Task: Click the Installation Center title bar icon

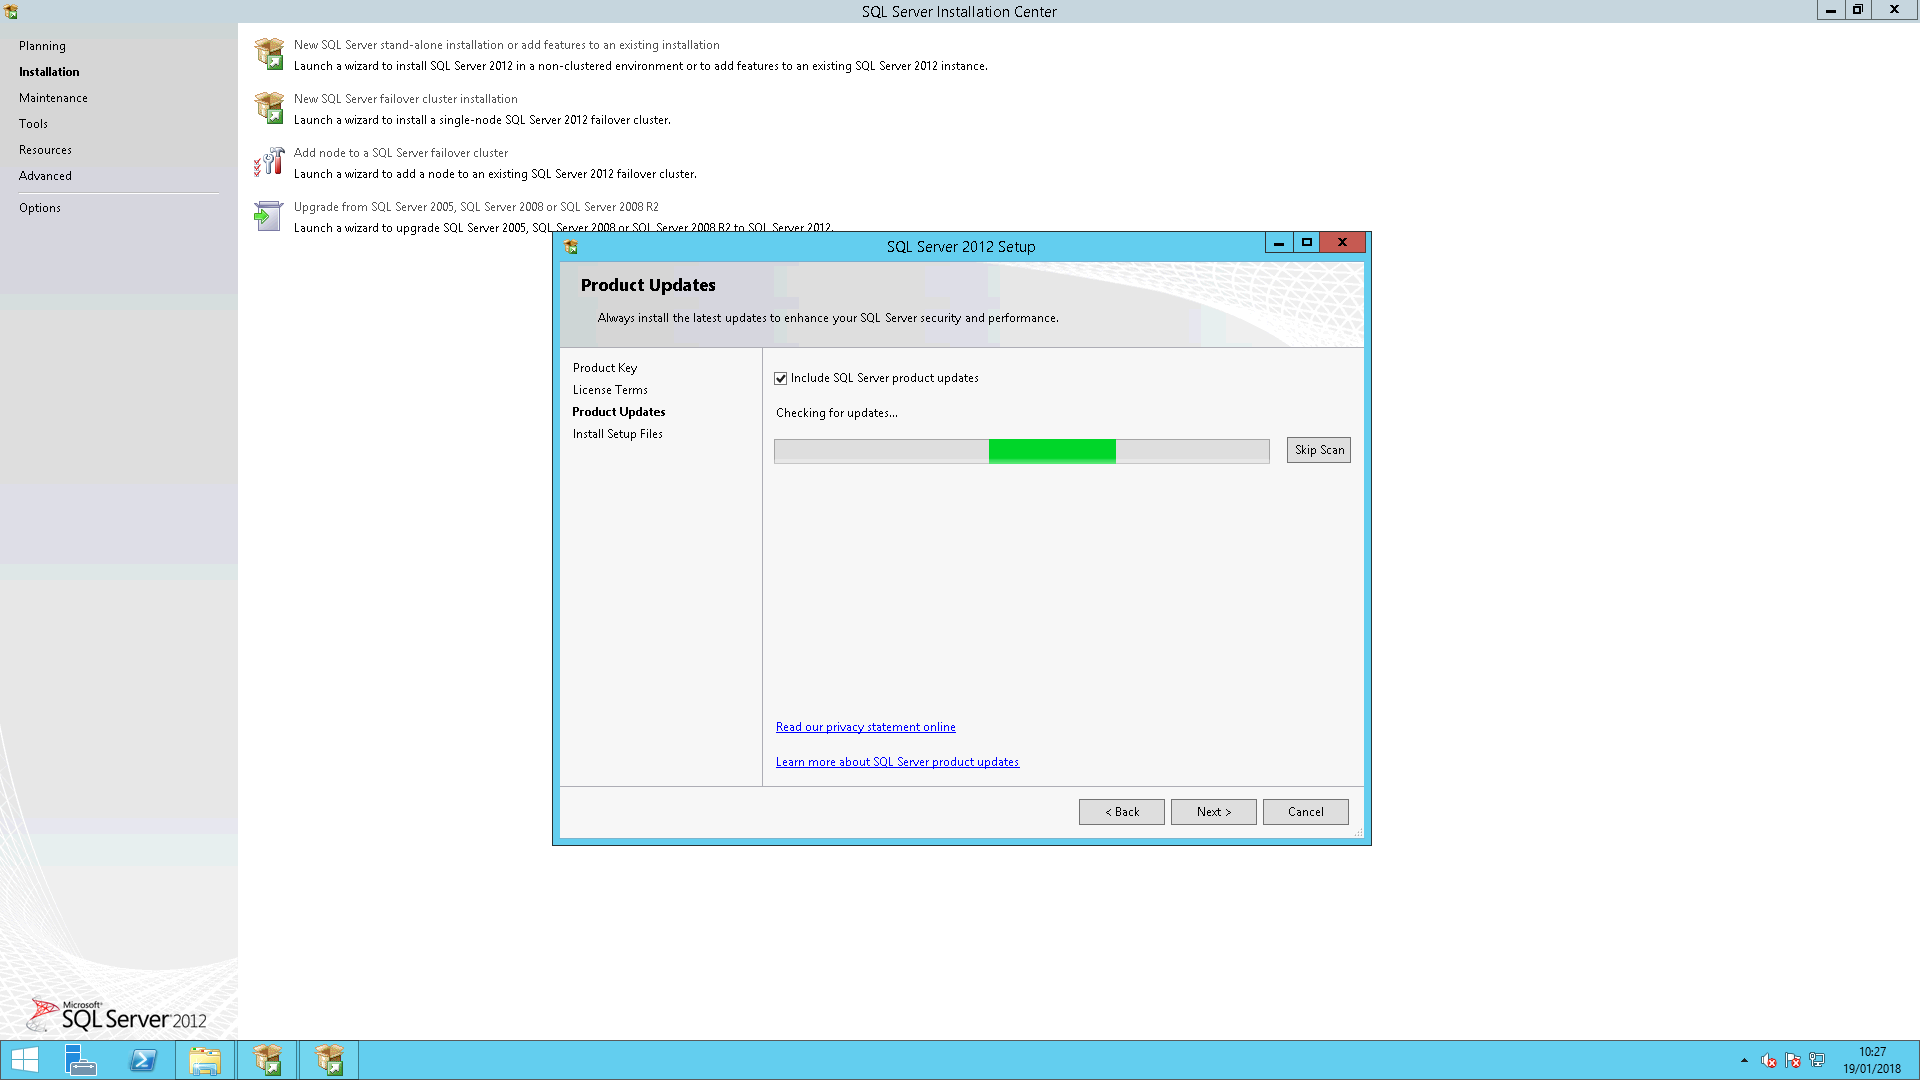Action: (11, 11)
